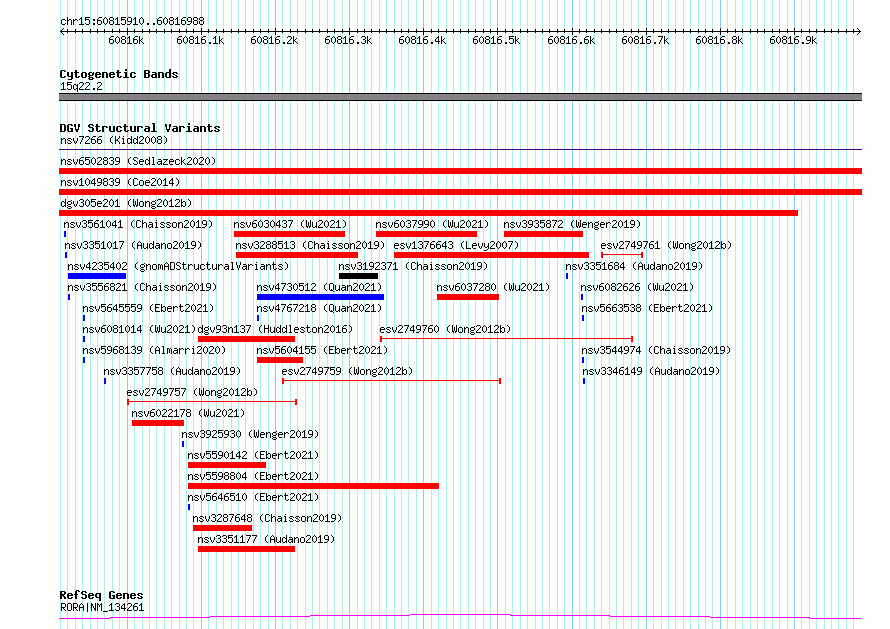The image size is (890, 629).
Task: Select red bar under esv1376643 (Levy2007)
Action: pos(491,255)
